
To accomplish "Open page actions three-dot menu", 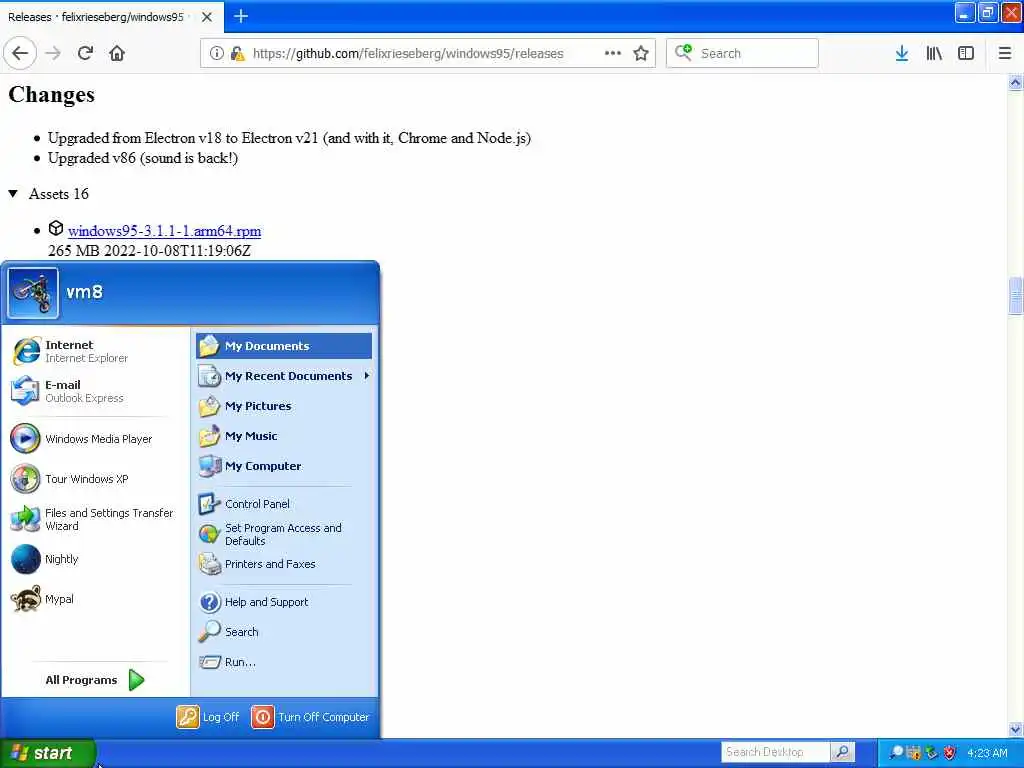I will [613, 53].
